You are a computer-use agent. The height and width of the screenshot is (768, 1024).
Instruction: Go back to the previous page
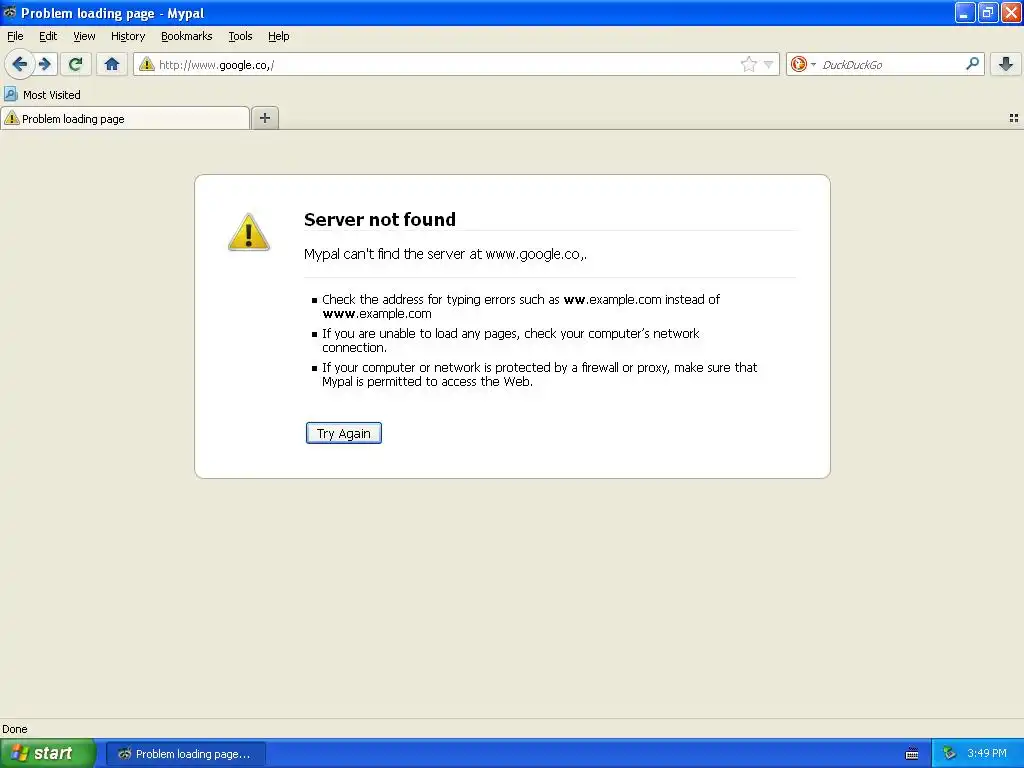pyautogui.click(x=19, y=64)
